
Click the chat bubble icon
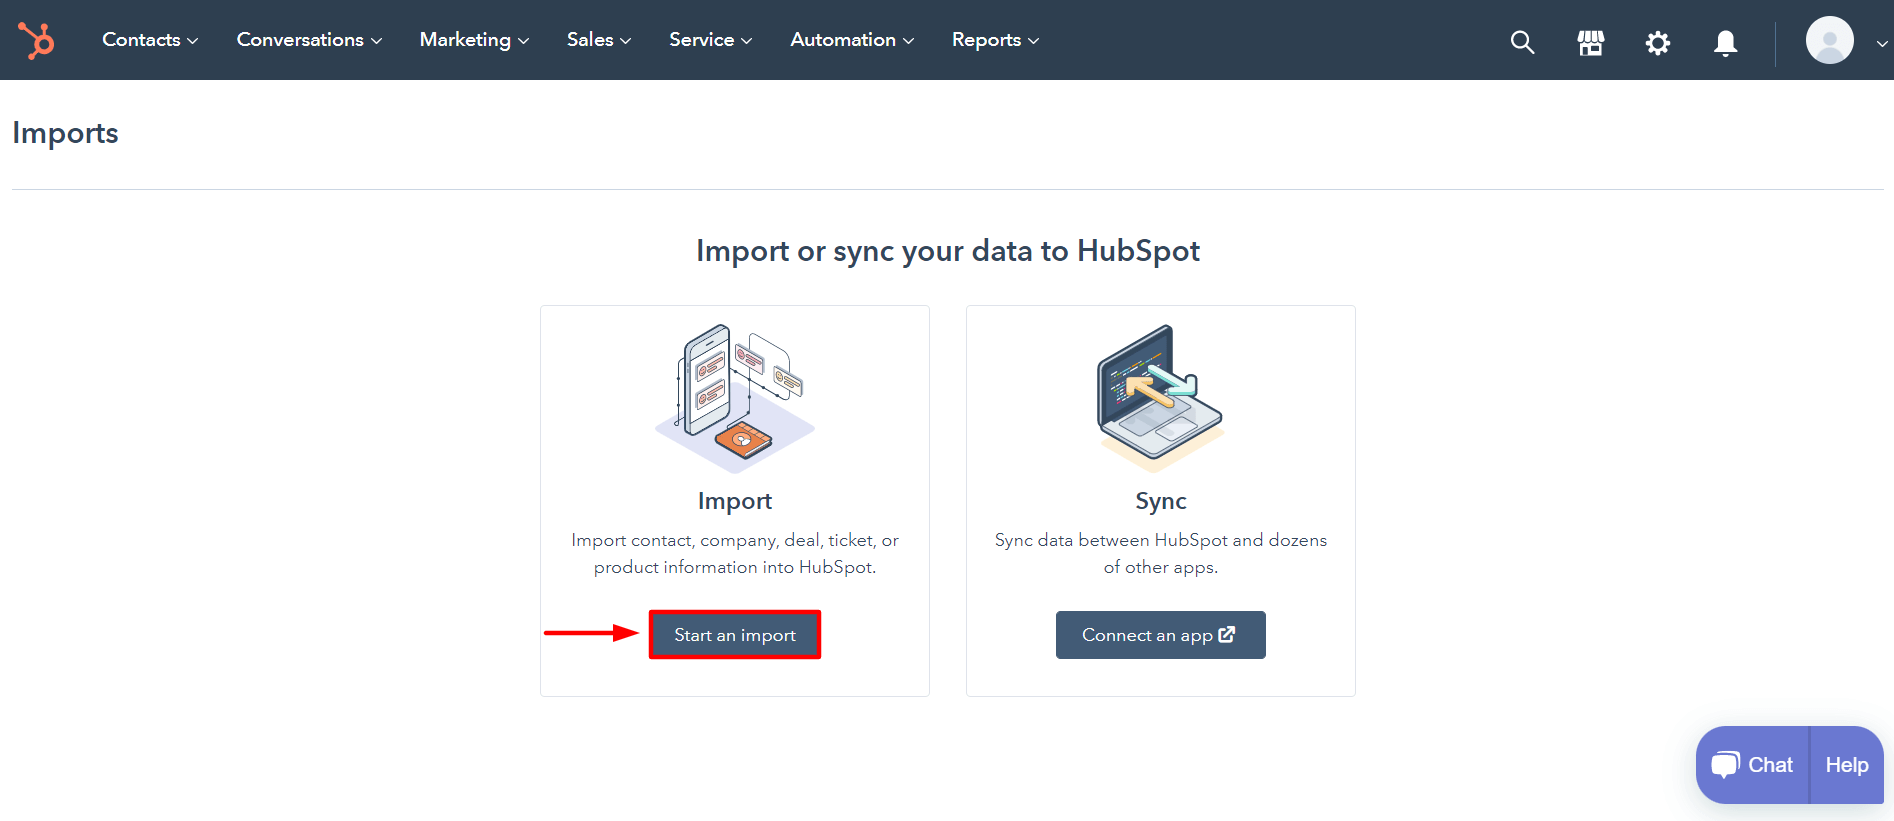(1725, 765)
